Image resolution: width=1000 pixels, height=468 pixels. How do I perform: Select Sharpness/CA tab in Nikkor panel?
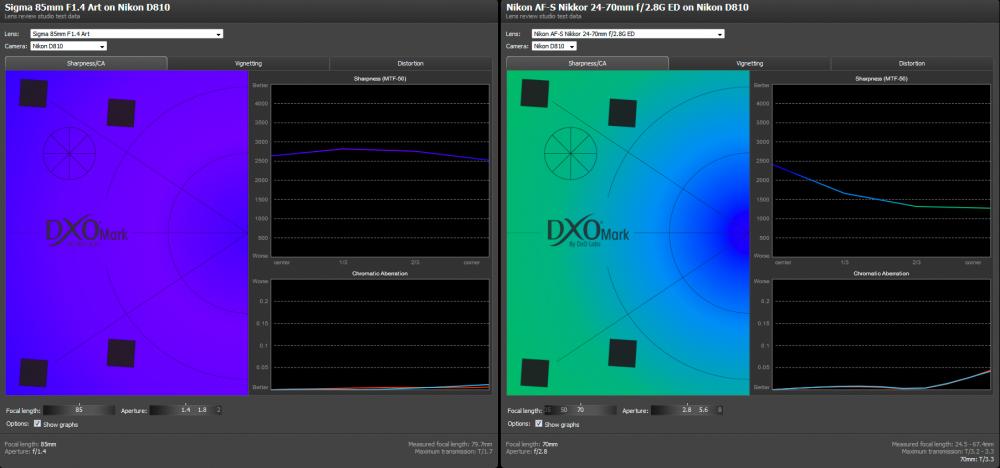(x=587, y=63)
